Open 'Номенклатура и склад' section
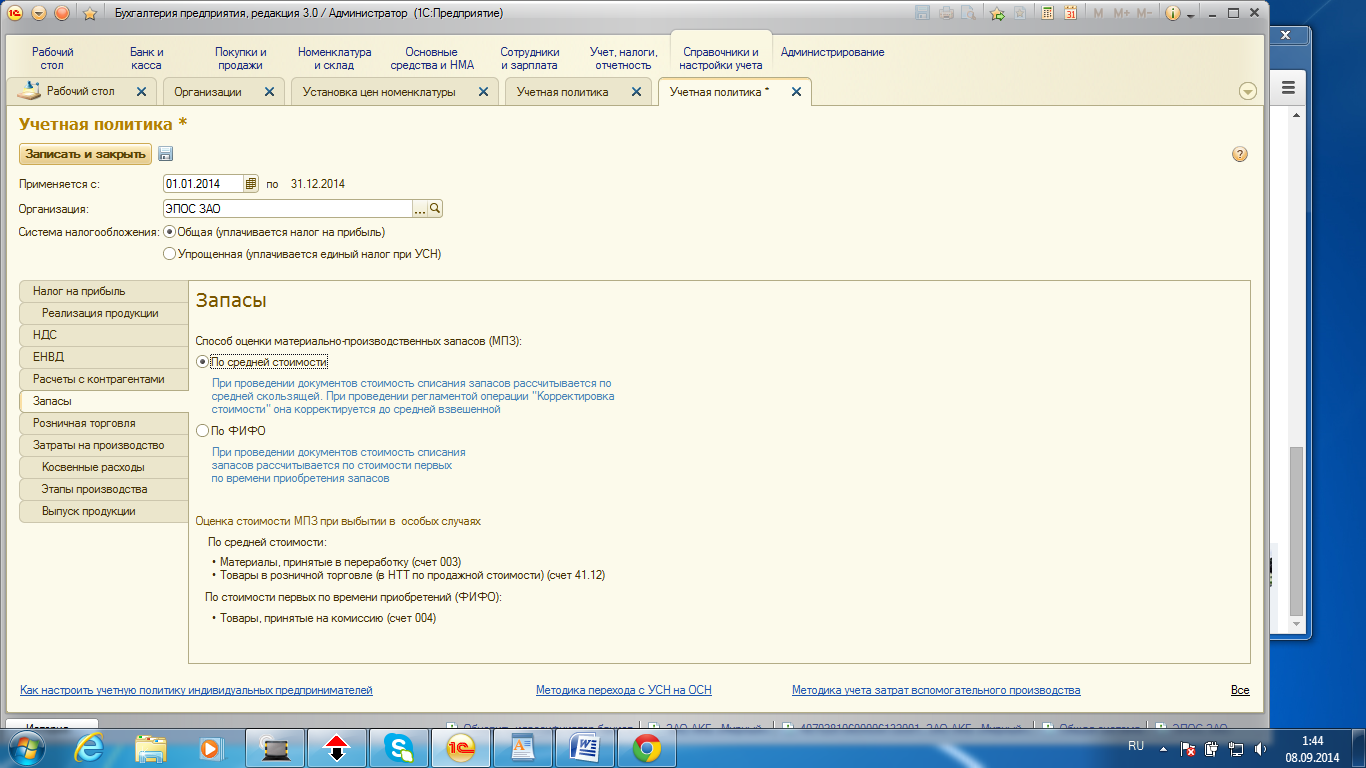Viewport: 1366px width, 768px height. [x=335, y=58]
